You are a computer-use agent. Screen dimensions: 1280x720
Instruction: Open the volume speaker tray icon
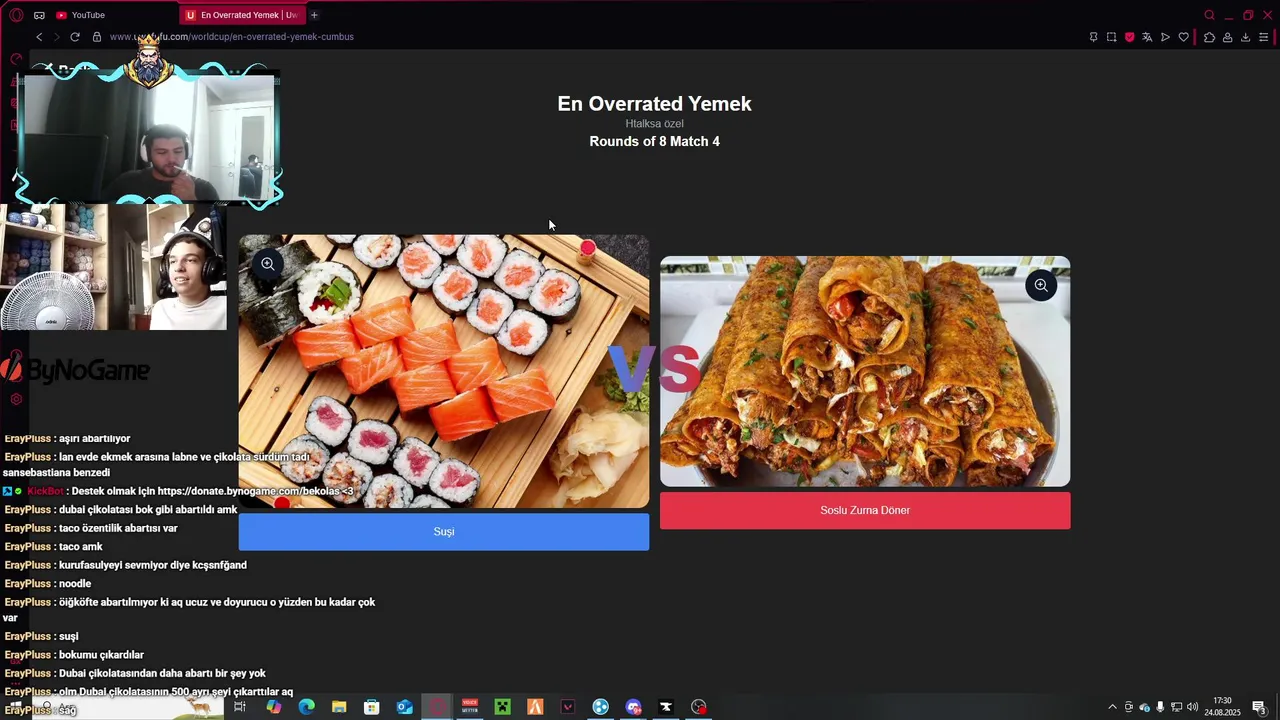click(1192, 707)
